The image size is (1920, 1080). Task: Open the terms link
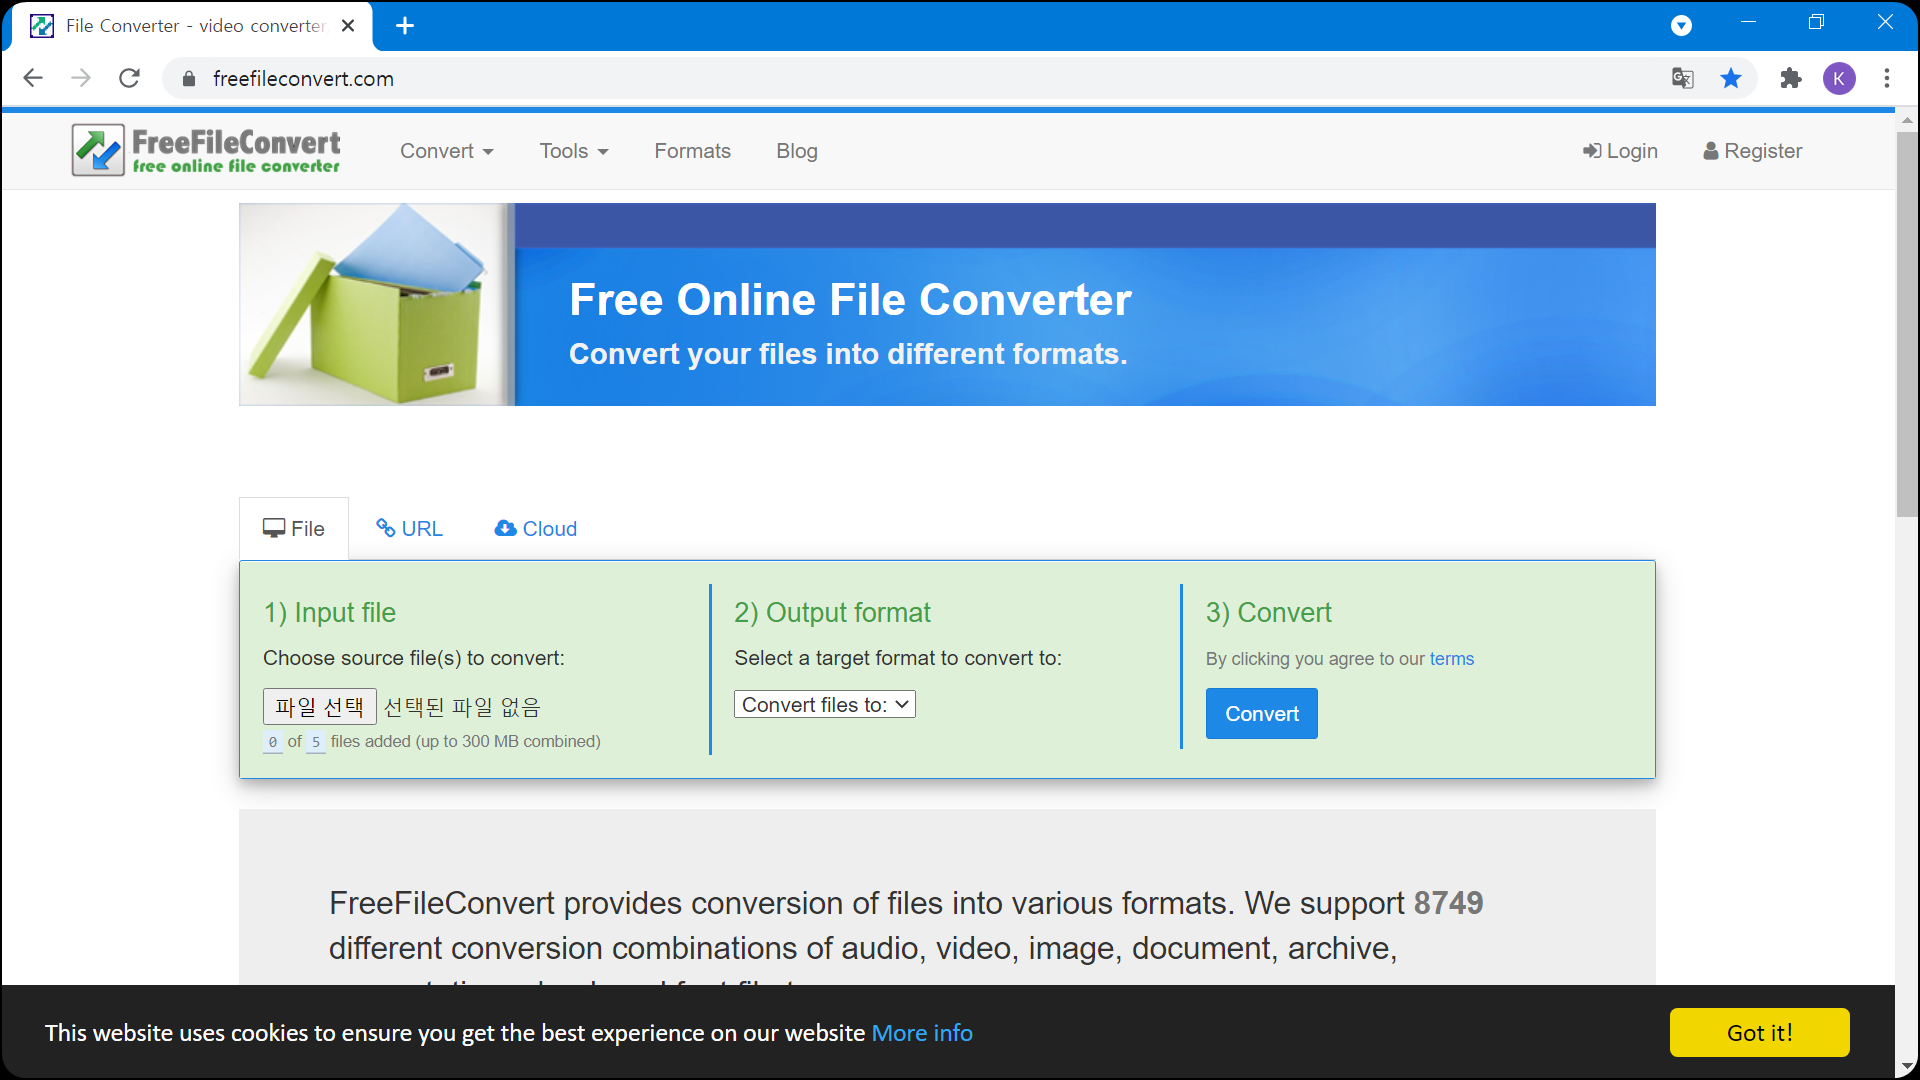coord(1452,658)
